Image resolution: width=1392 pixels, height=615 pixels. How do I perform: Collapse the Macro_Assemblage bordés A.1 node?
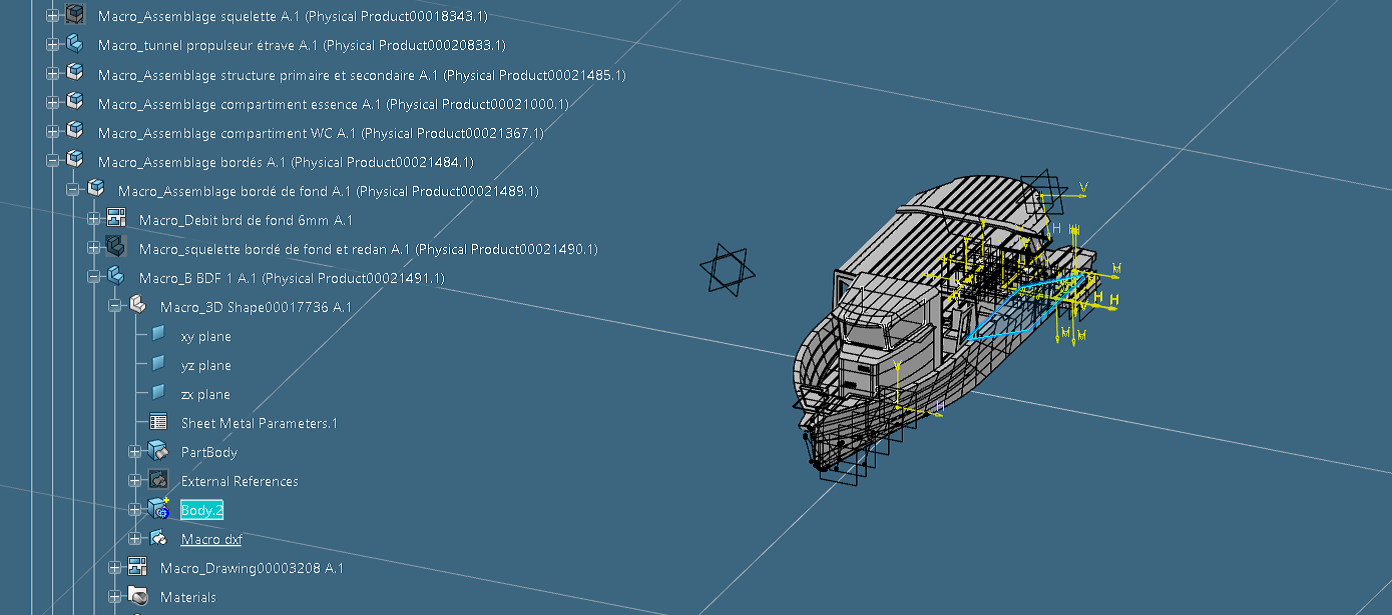[53, 161]
